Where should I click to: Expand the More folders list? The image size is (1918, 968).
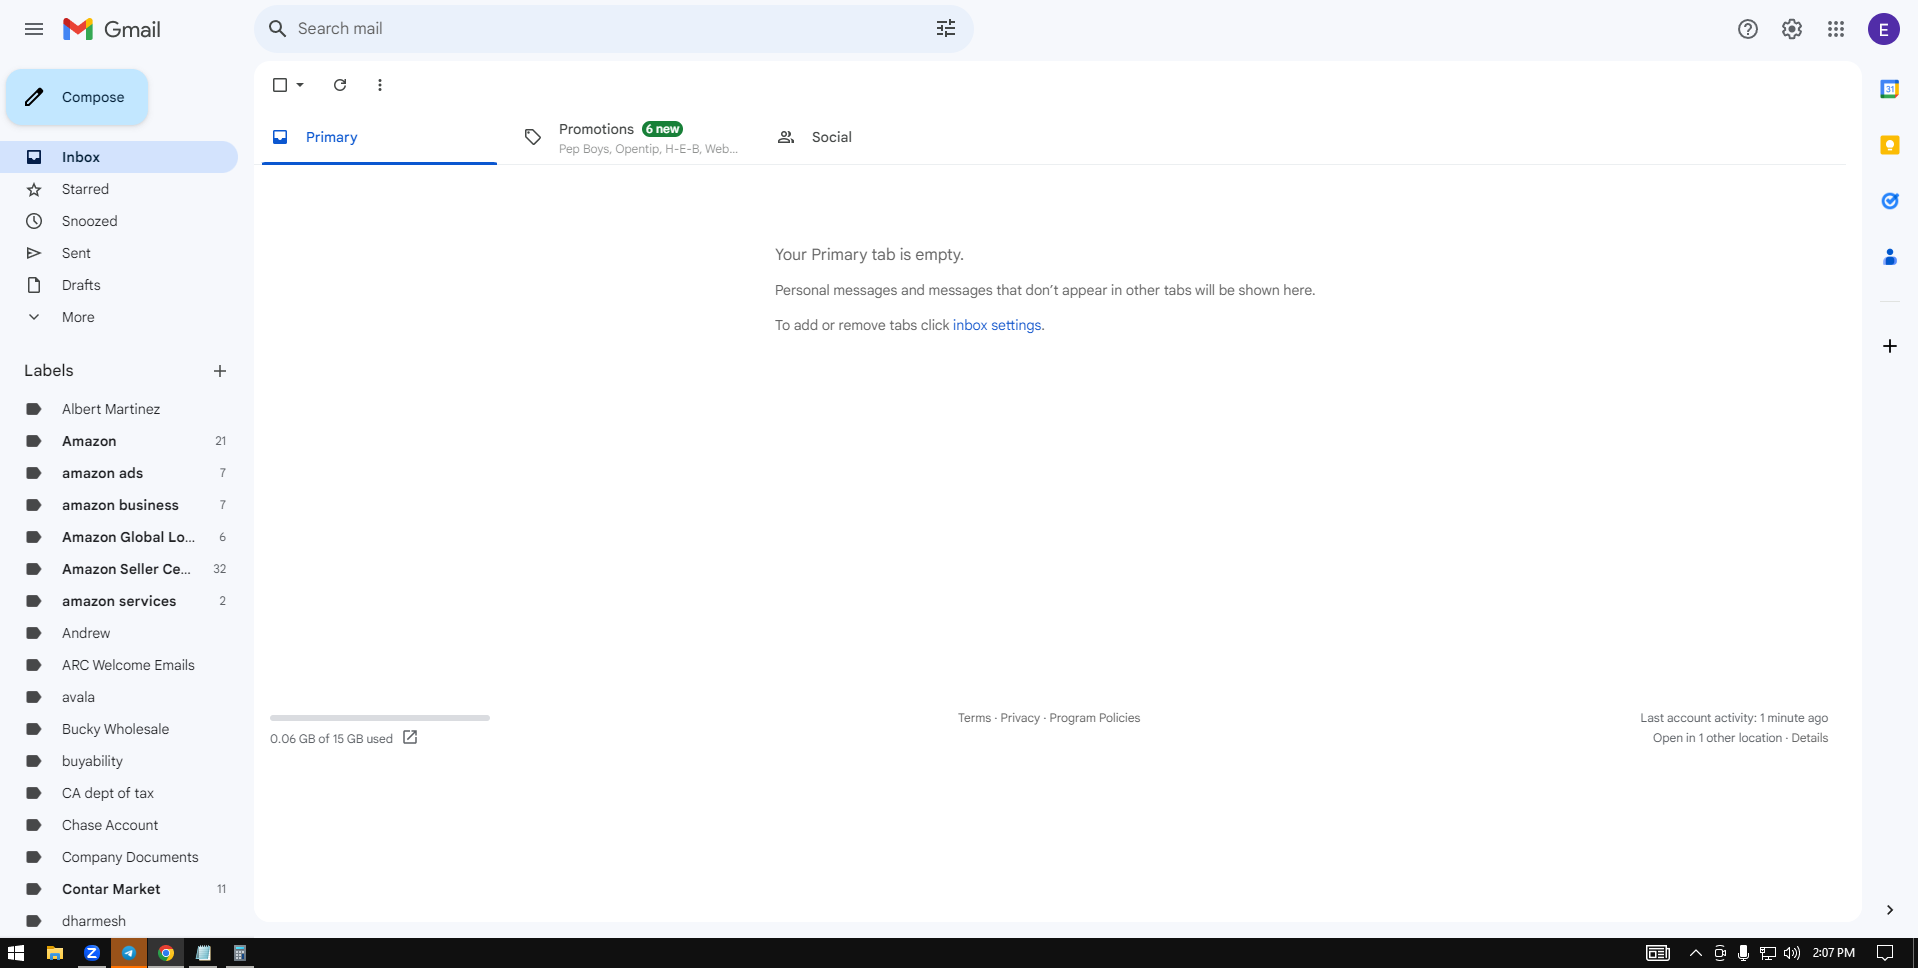(x=119, y=317)
